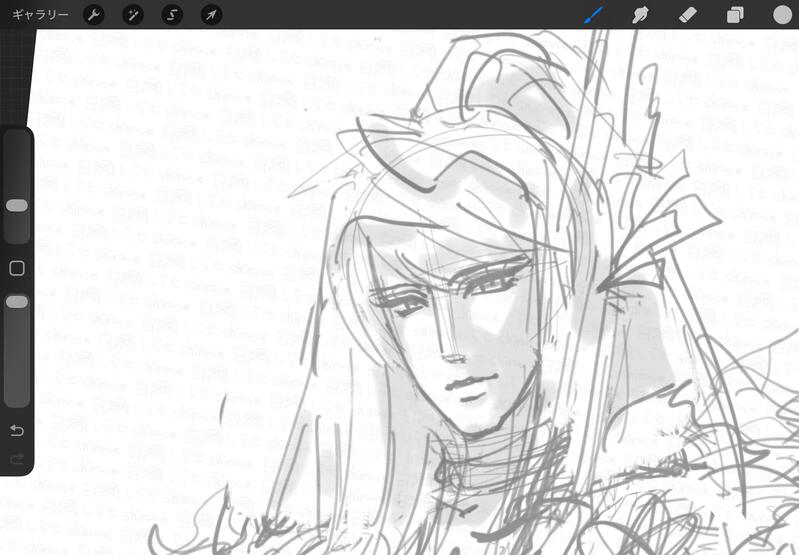Open the Actions wrench menu
Image resolution: width=799 pixels, height=555 pixels.
(x=94, y=15)
